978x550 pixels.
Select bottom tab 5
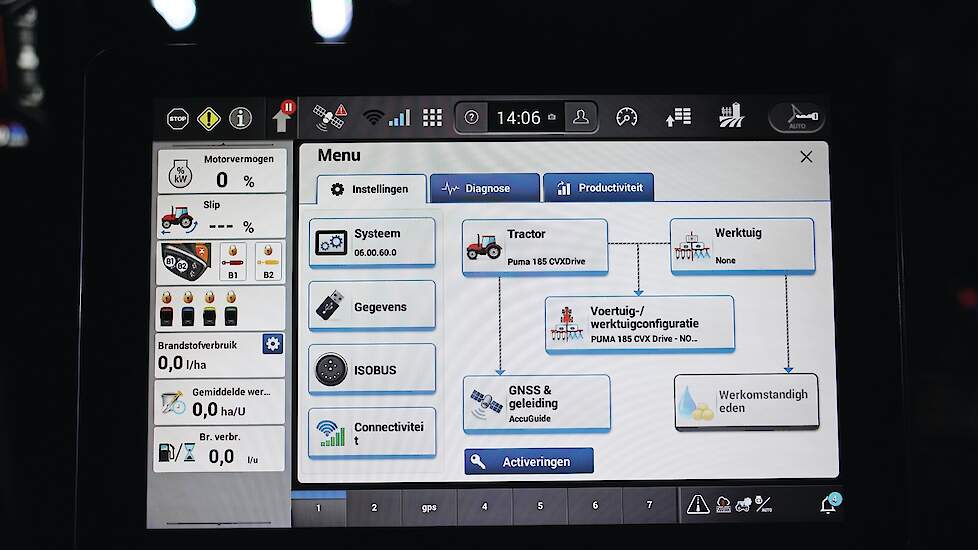point(540,506)
